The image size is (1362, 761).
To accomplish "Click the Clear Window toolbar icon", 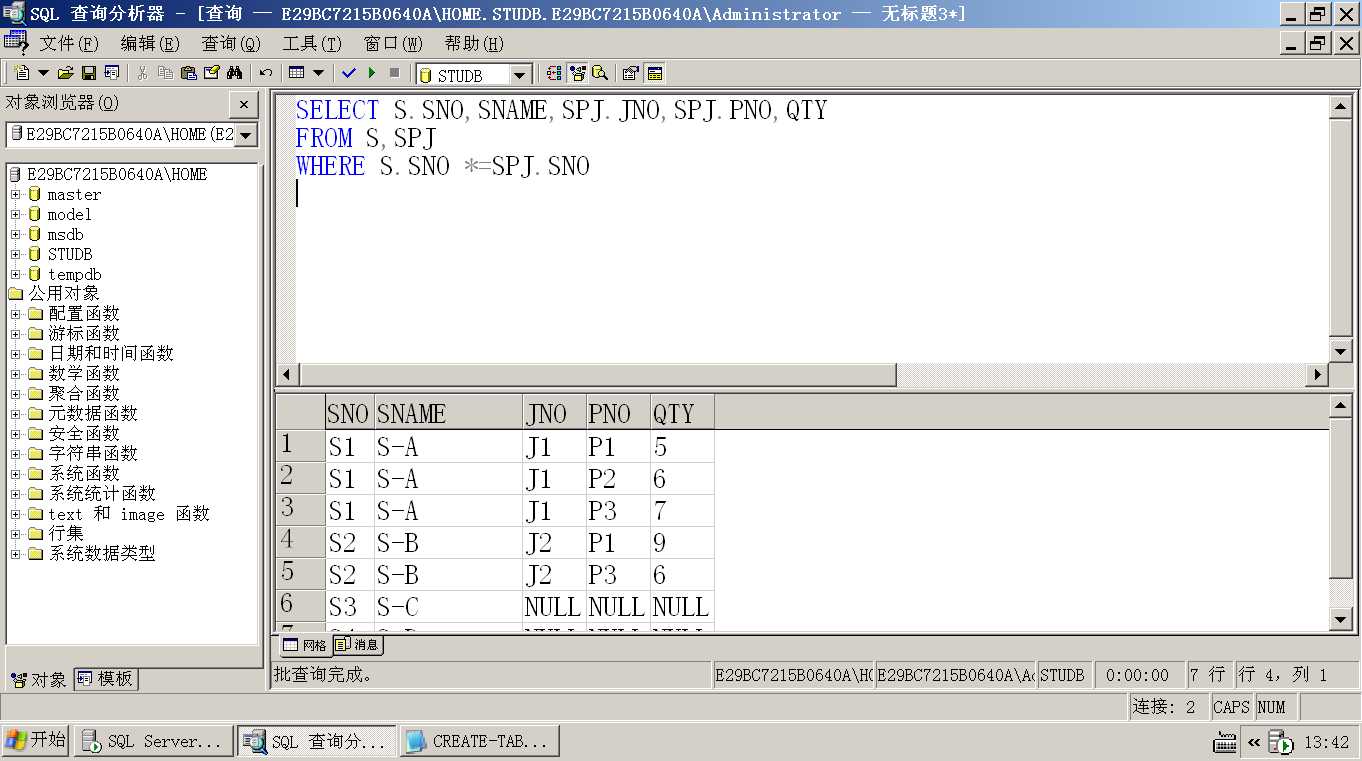I will [211, 73].
